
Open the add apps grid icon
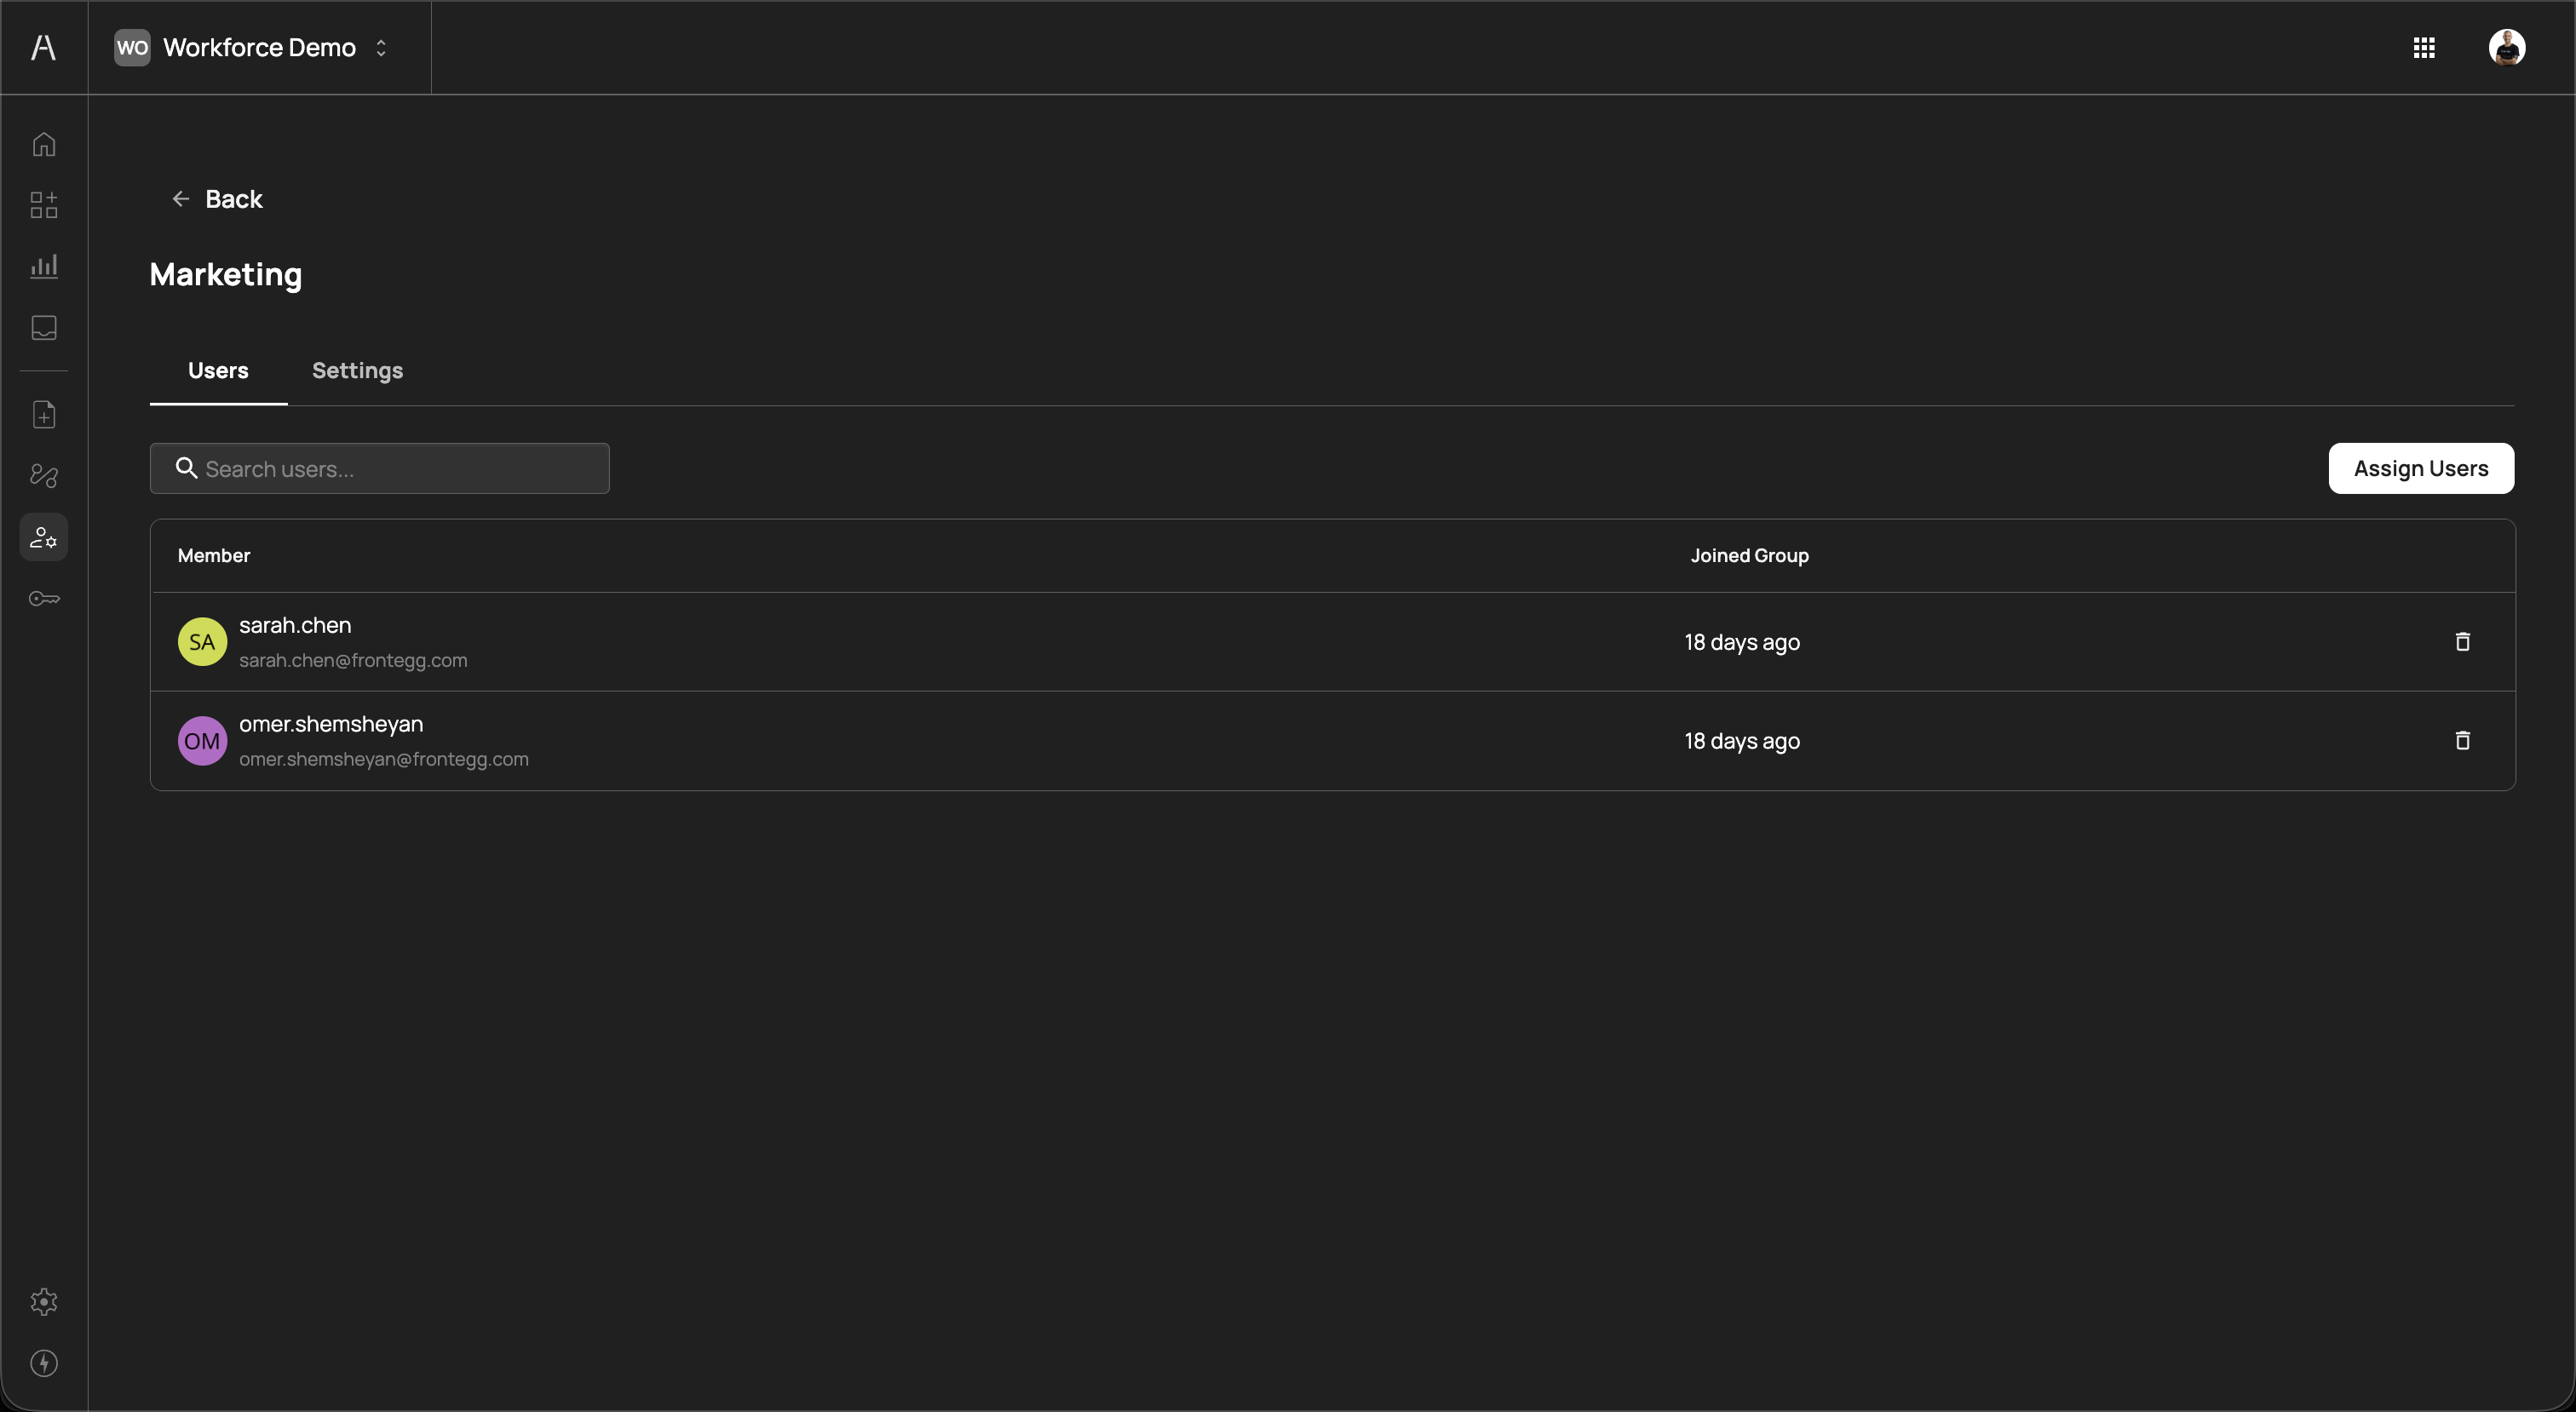44,206
